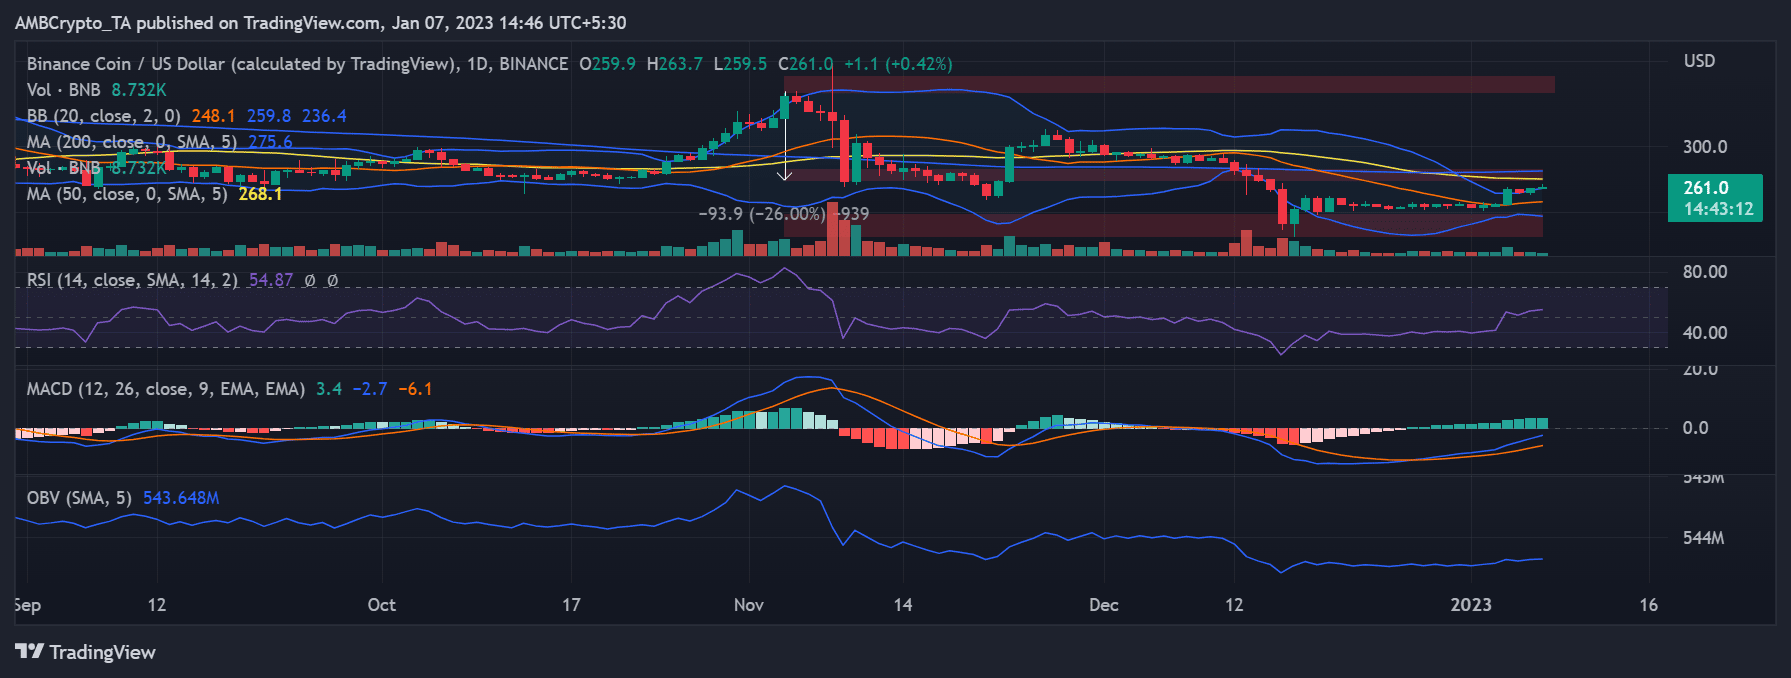Click the 14 date on time axis

point(903,605)
